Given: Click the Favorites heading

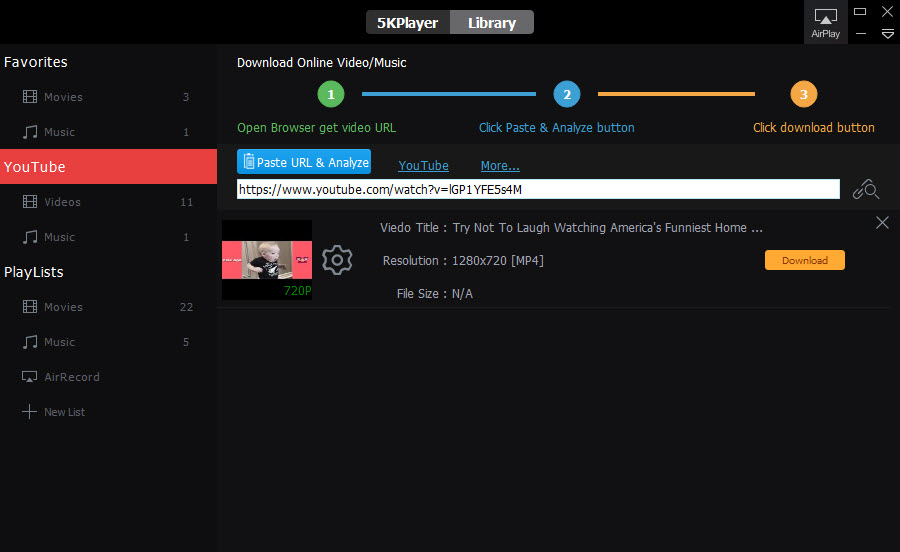Looking at the screenshot, I should pos(36,62).
